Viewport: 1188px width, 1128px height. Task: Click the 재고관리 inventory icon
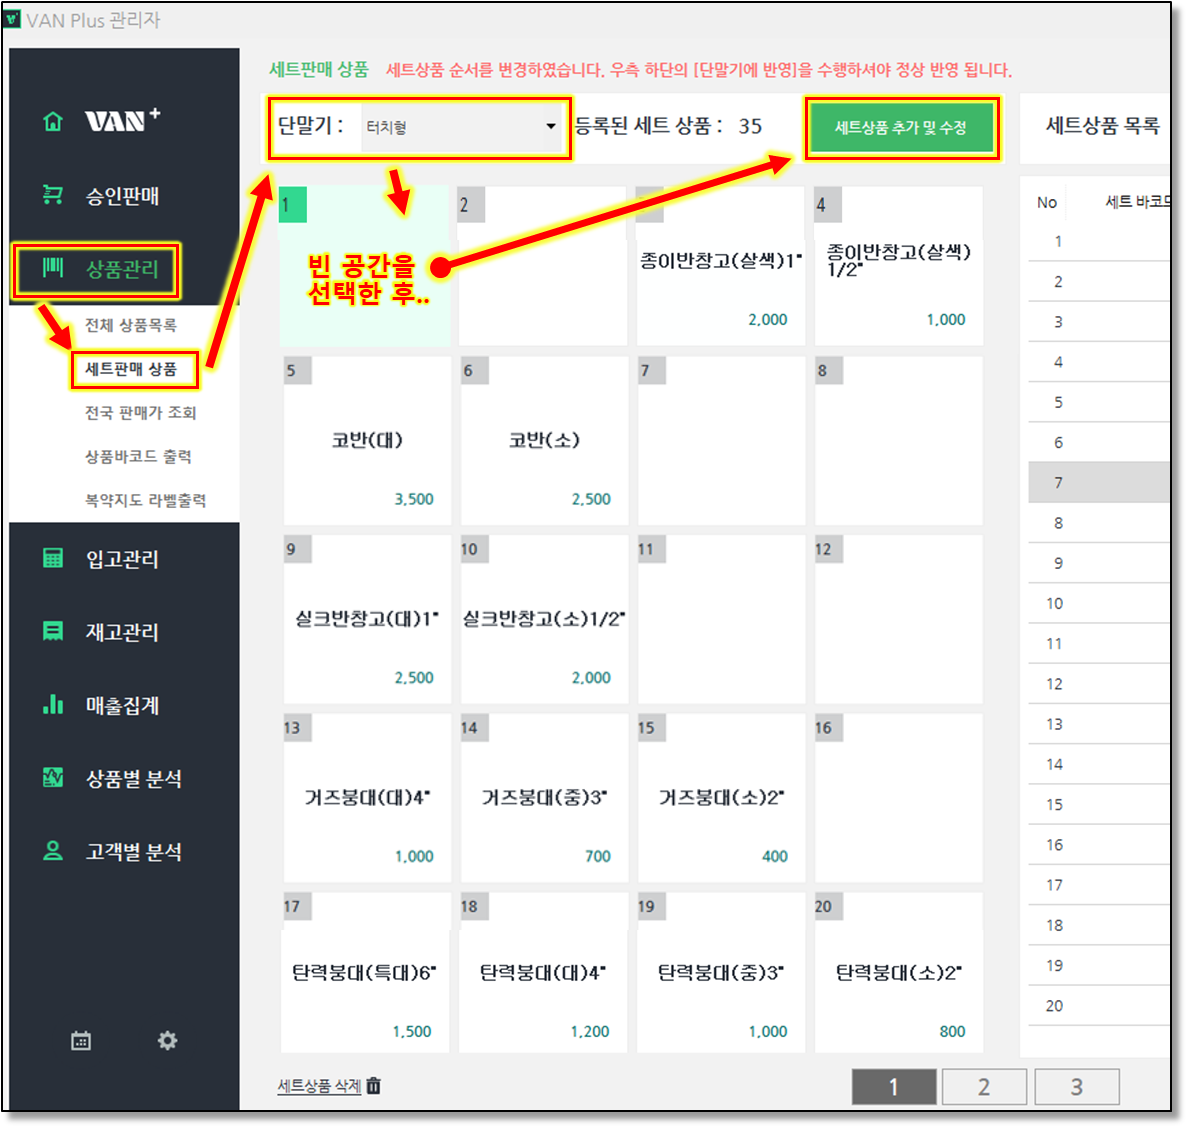coord(53,631)
